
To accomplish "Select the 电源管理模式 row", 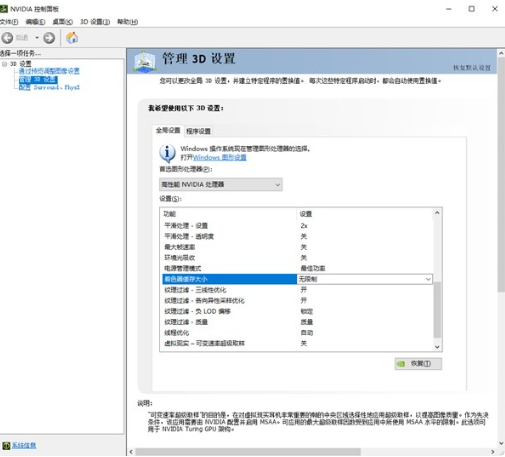I will 298,268.
